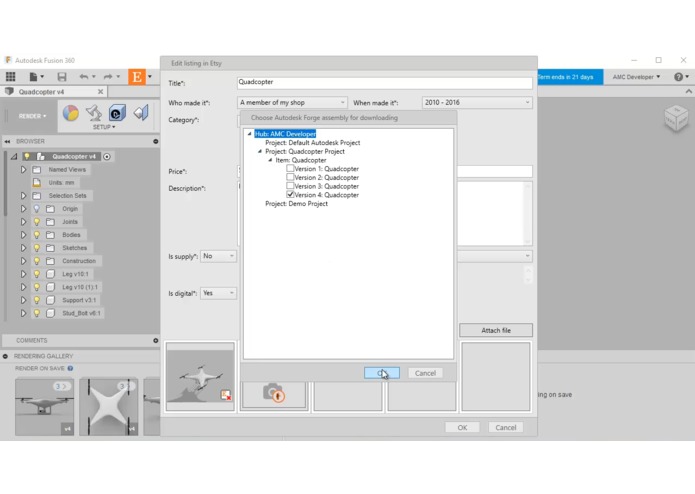Viewport: 695px width, 494px height.
Task: Collapse Project: Quadcopter Project tree arrow
Action: (260, 151)
